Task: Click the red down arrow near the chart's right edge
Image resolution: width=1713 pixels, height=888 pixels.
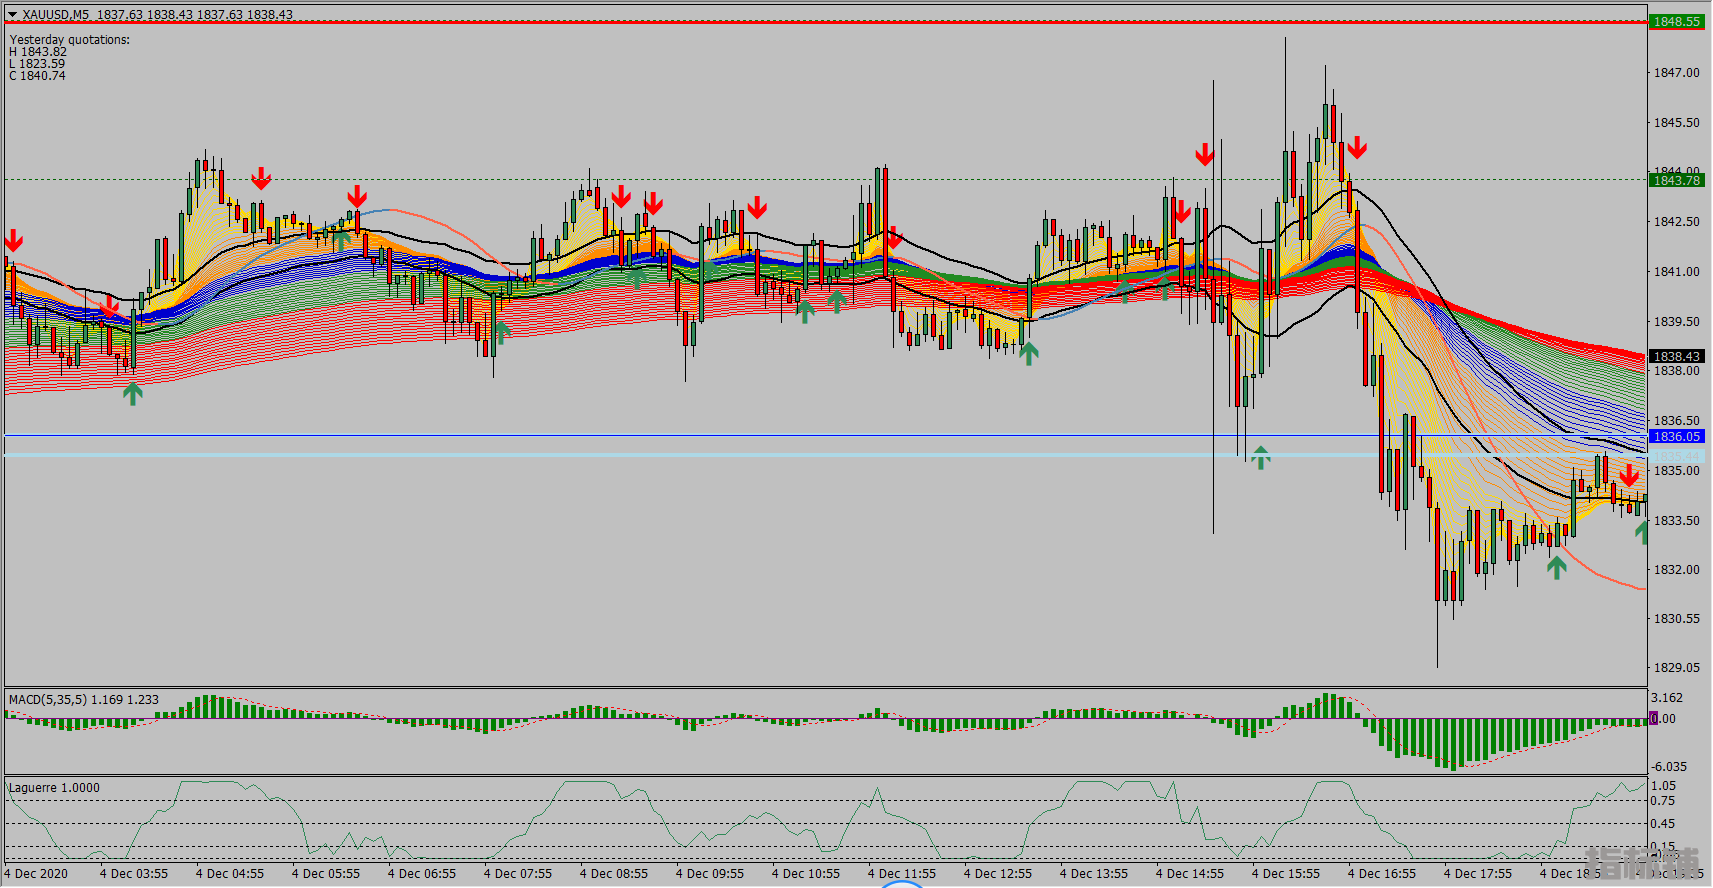Action: [1629, 475]
